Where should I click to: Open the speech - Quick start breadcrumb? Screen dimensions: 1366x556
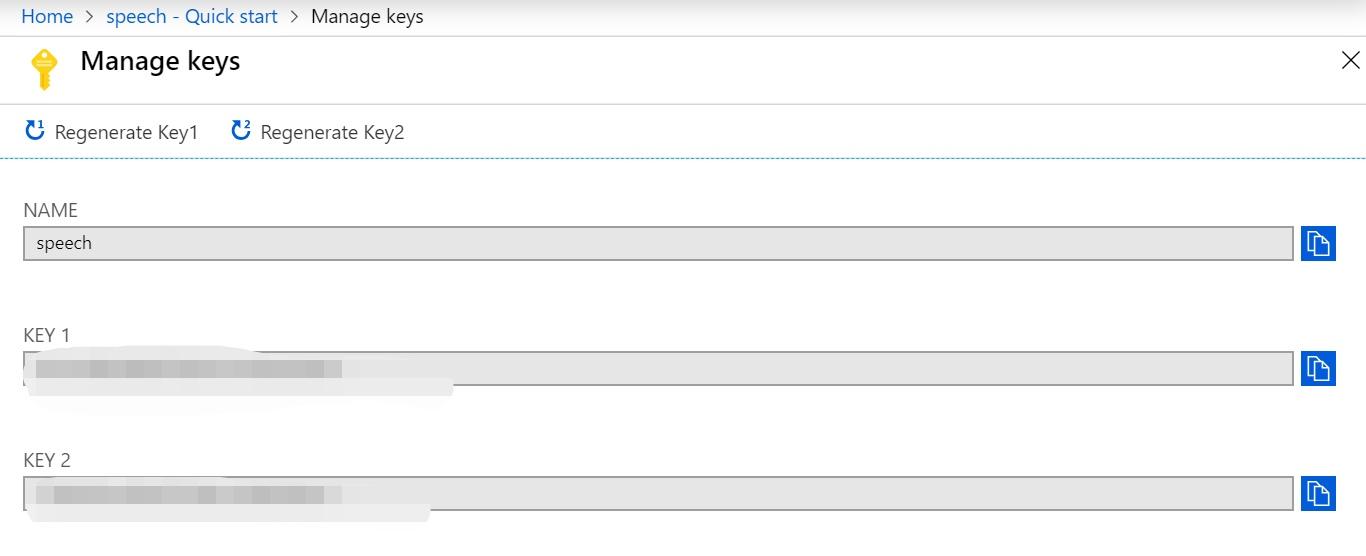point(192,17)
